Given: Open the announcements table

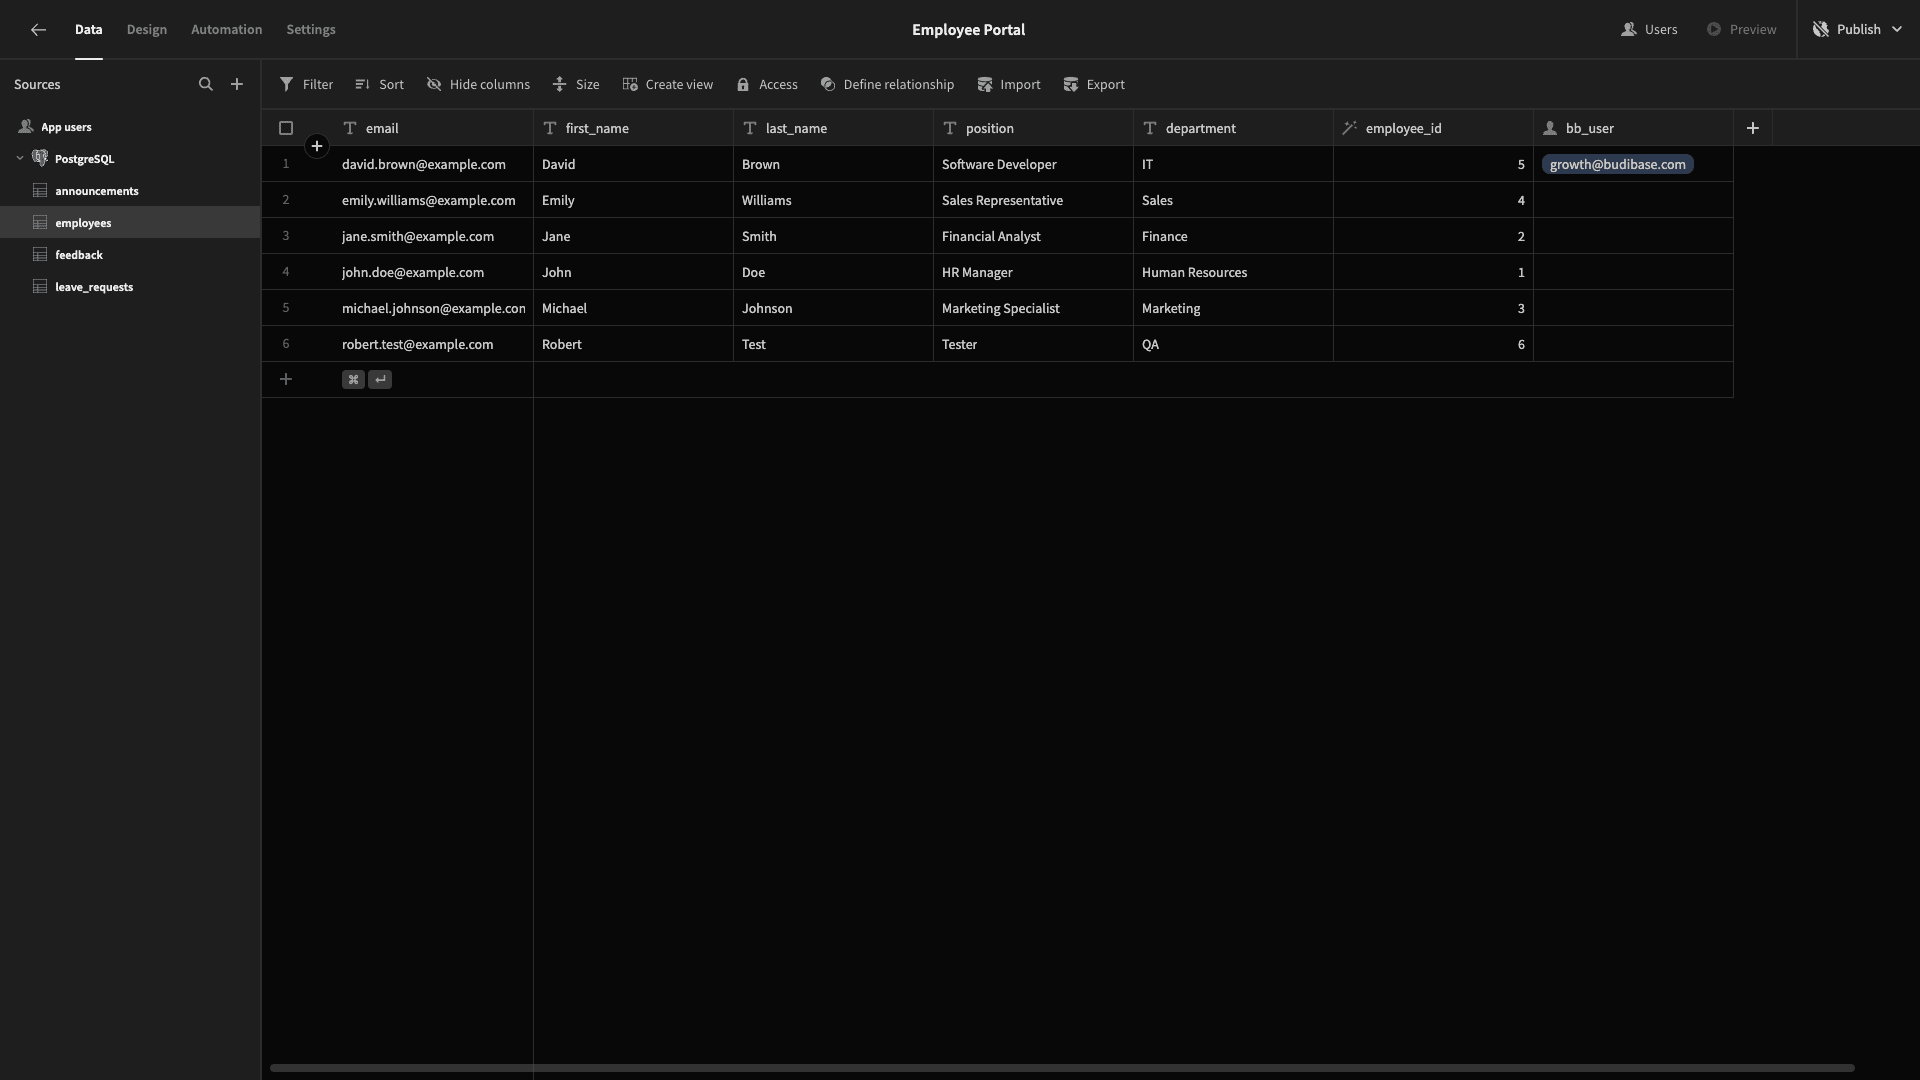Looking at the screenshot, I should point(130,191).
